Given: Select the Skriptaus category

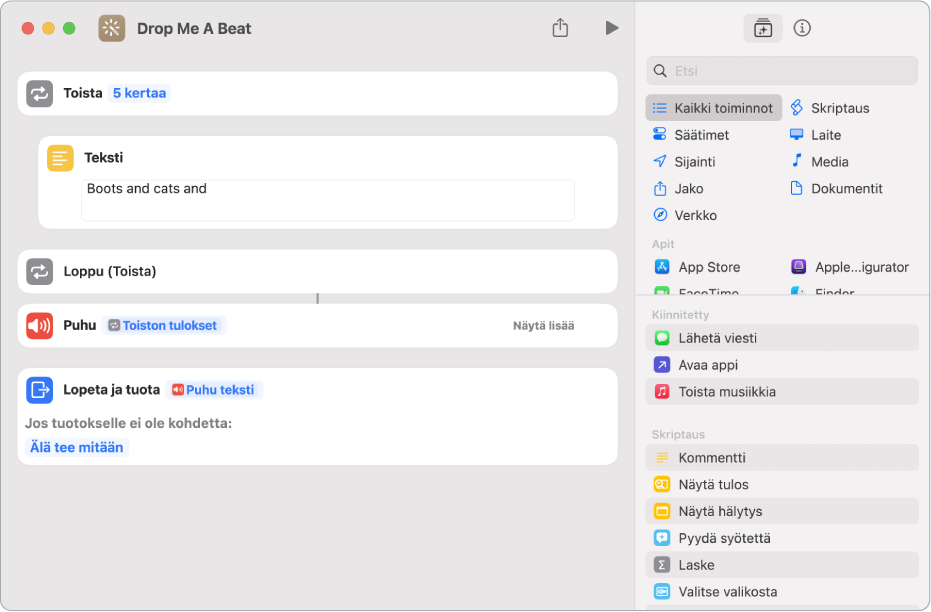Looking at the screenshot, I should coord(829,108).
